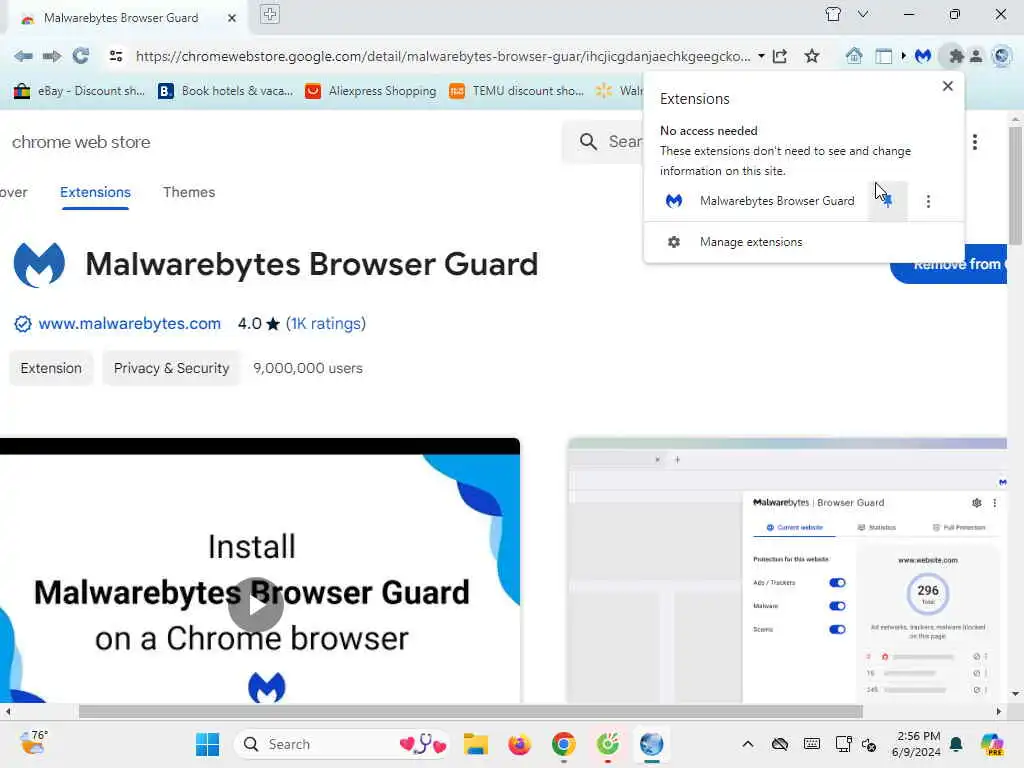This screenshot has height=768, width=1024.
Task: Open pinned Malwarebytes icon in the toolbar
Action: coord(923,56)
